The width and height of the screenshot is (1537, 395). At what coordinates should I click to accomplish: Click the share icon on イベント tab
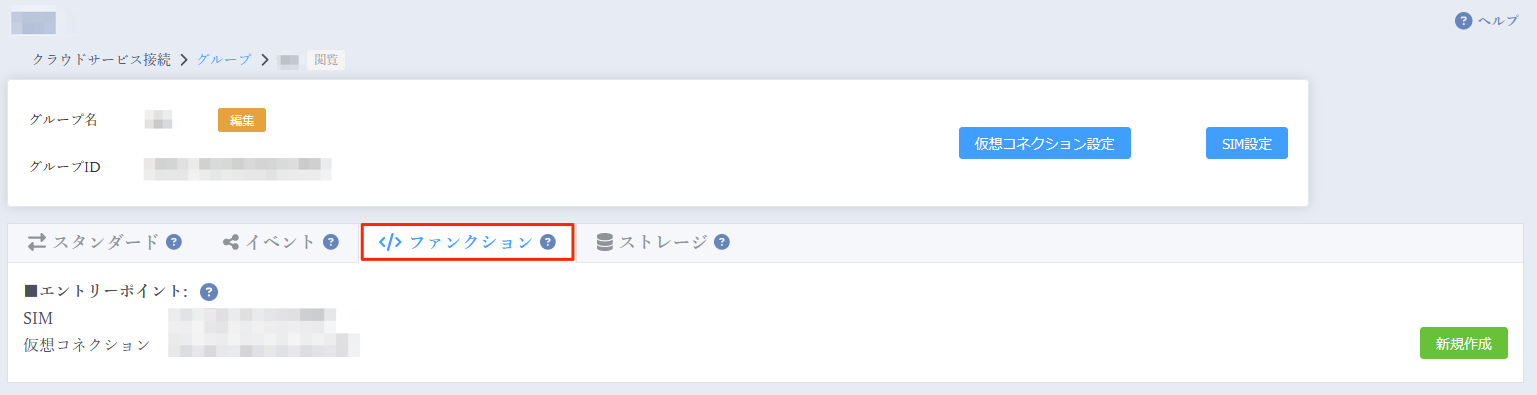[231, 242]
